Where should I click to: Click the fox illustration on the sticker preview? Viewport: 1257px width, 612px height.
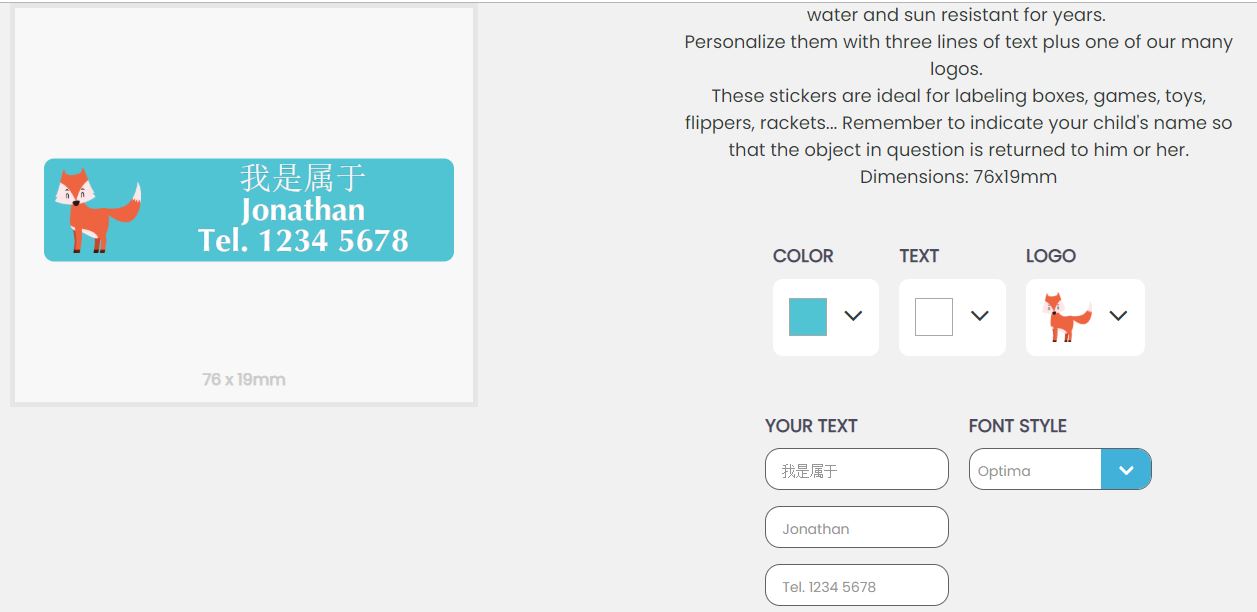pos(95,210)
